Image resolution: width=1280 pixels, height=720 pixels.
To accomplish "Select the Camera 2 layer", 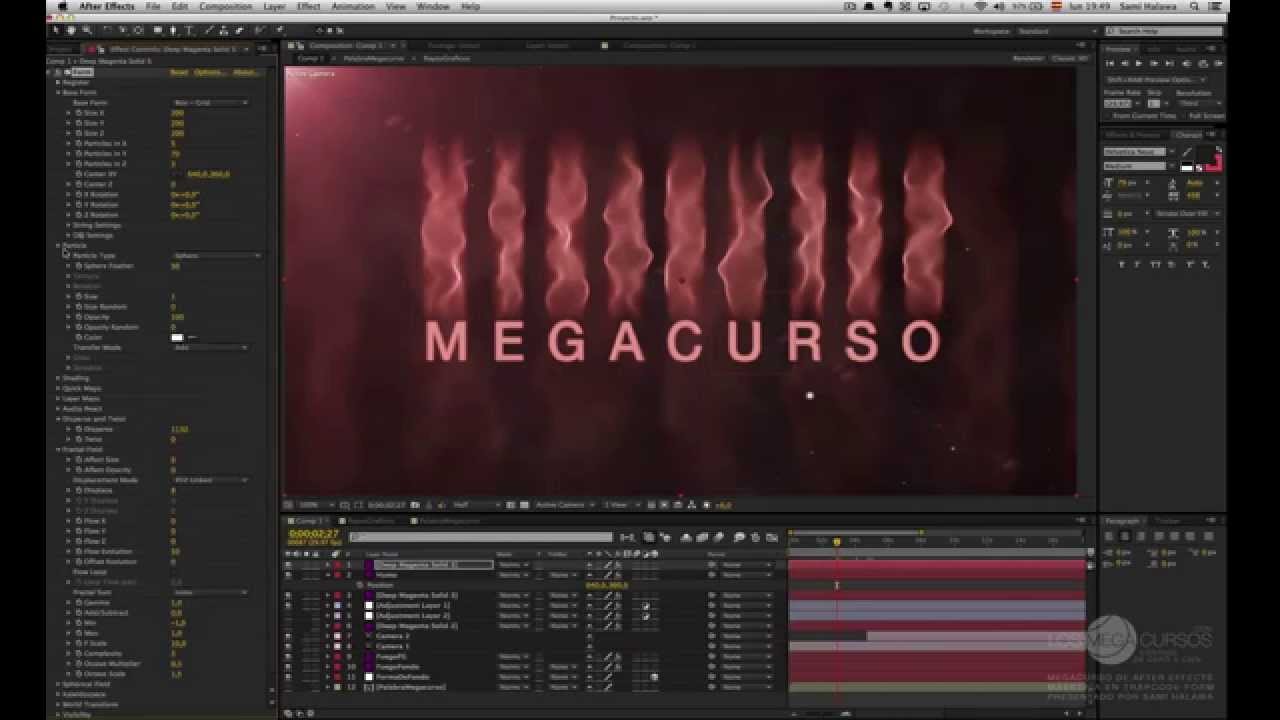I will click(393, 636).
